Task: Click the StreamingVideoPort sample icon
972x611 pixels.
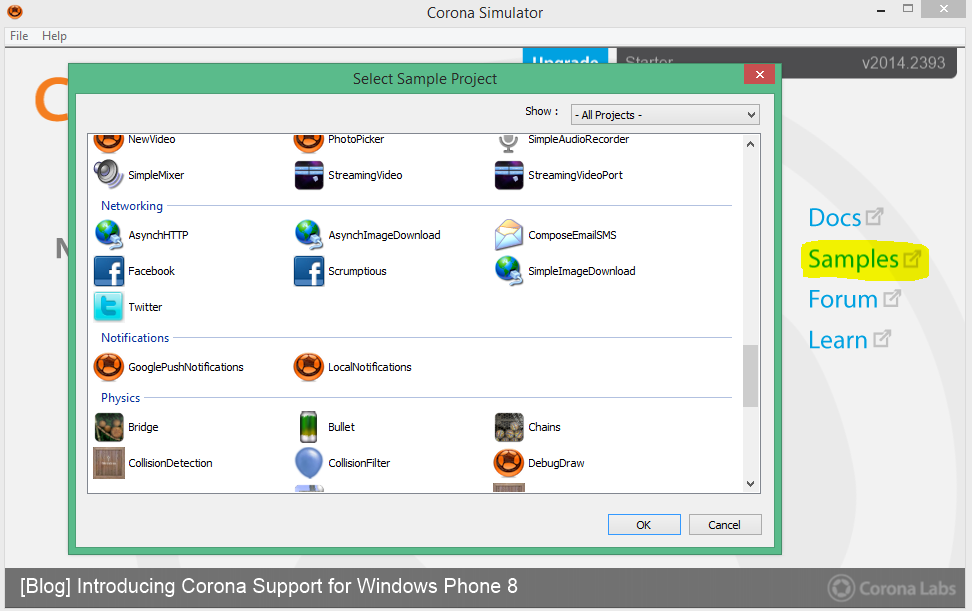Action: [509, 175]
